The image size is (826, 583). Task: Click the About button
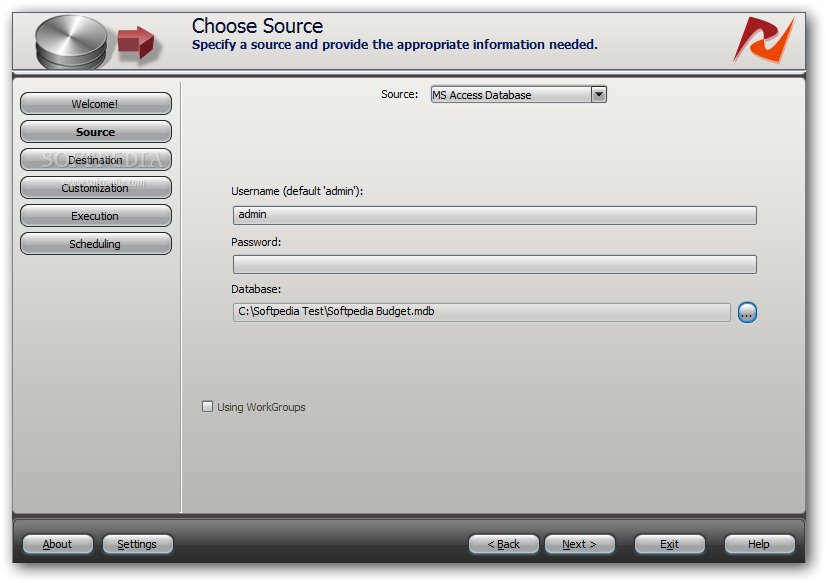(57, 544)
